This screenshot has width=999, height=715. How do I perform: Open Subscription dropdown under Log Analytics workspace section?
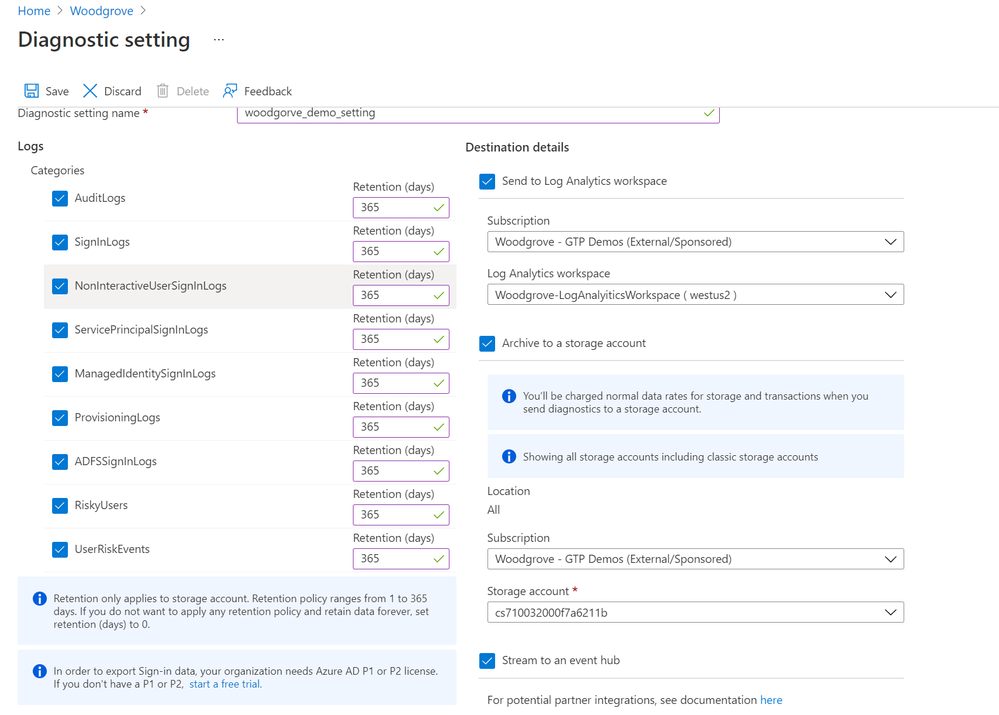[x=695, y=242]
